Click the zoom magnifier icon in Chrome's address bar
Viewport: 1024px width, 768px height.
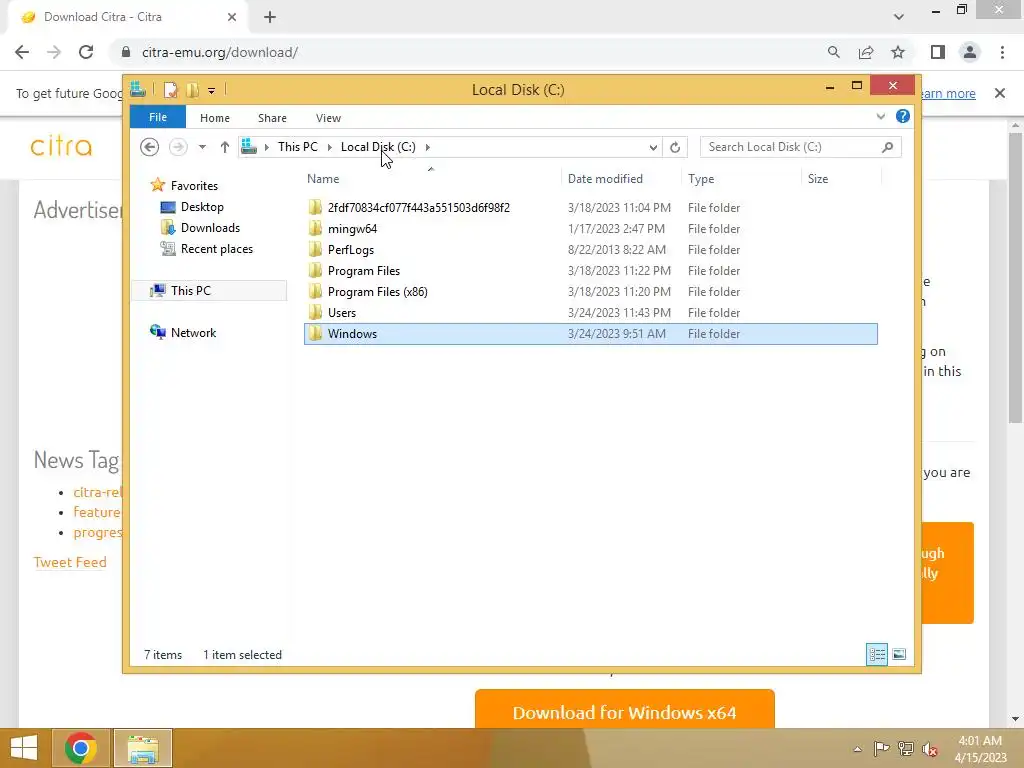pyautogui.click(x=833, y=52)
